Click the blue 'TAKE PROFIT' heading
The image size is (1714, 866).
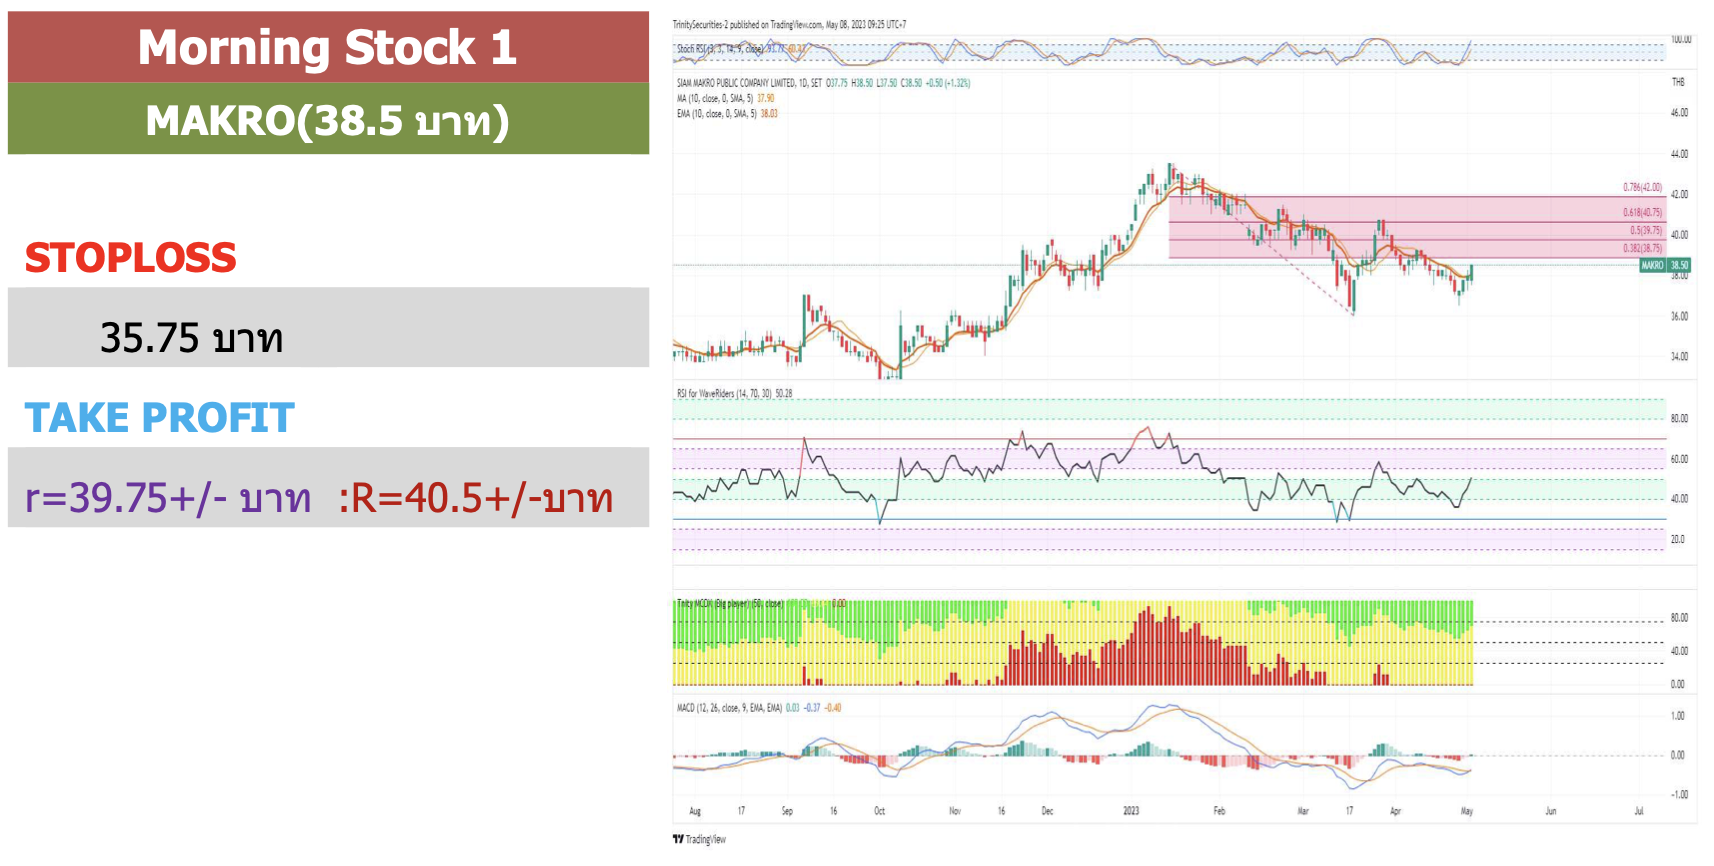click(x=160, y=418)
